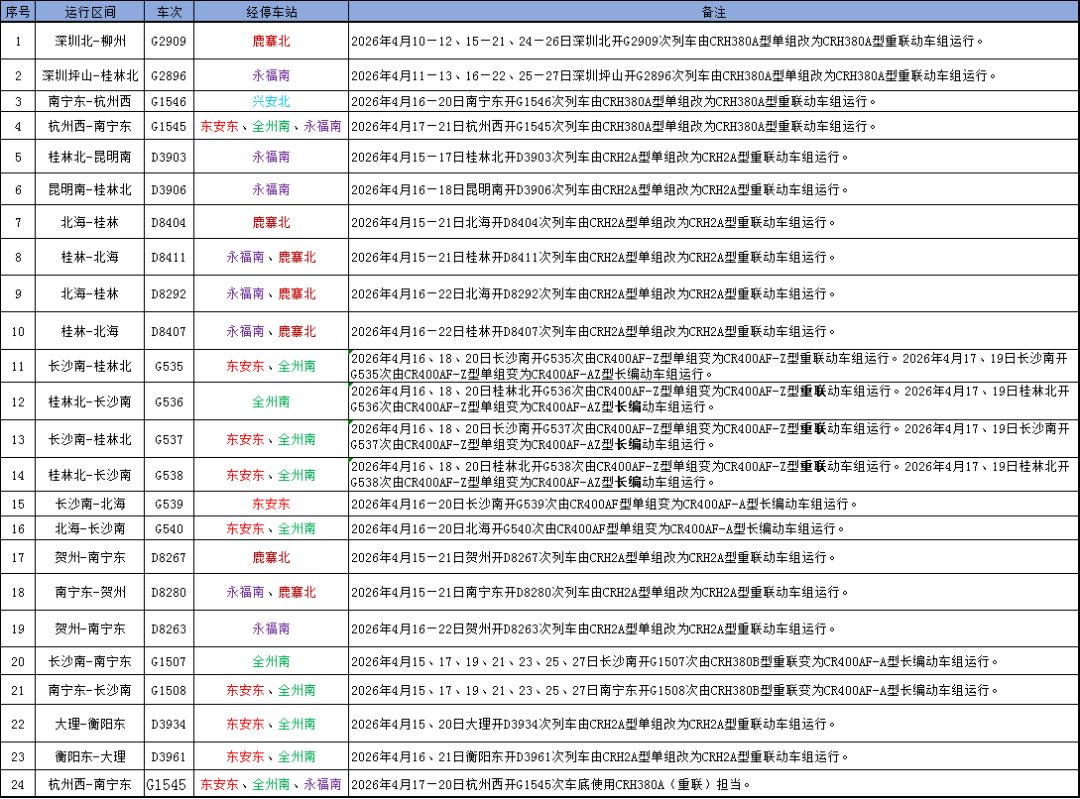This screenshot has height=799, width=1080.
Task: Click the 序号 column header
Action: [x=18, y=12]
